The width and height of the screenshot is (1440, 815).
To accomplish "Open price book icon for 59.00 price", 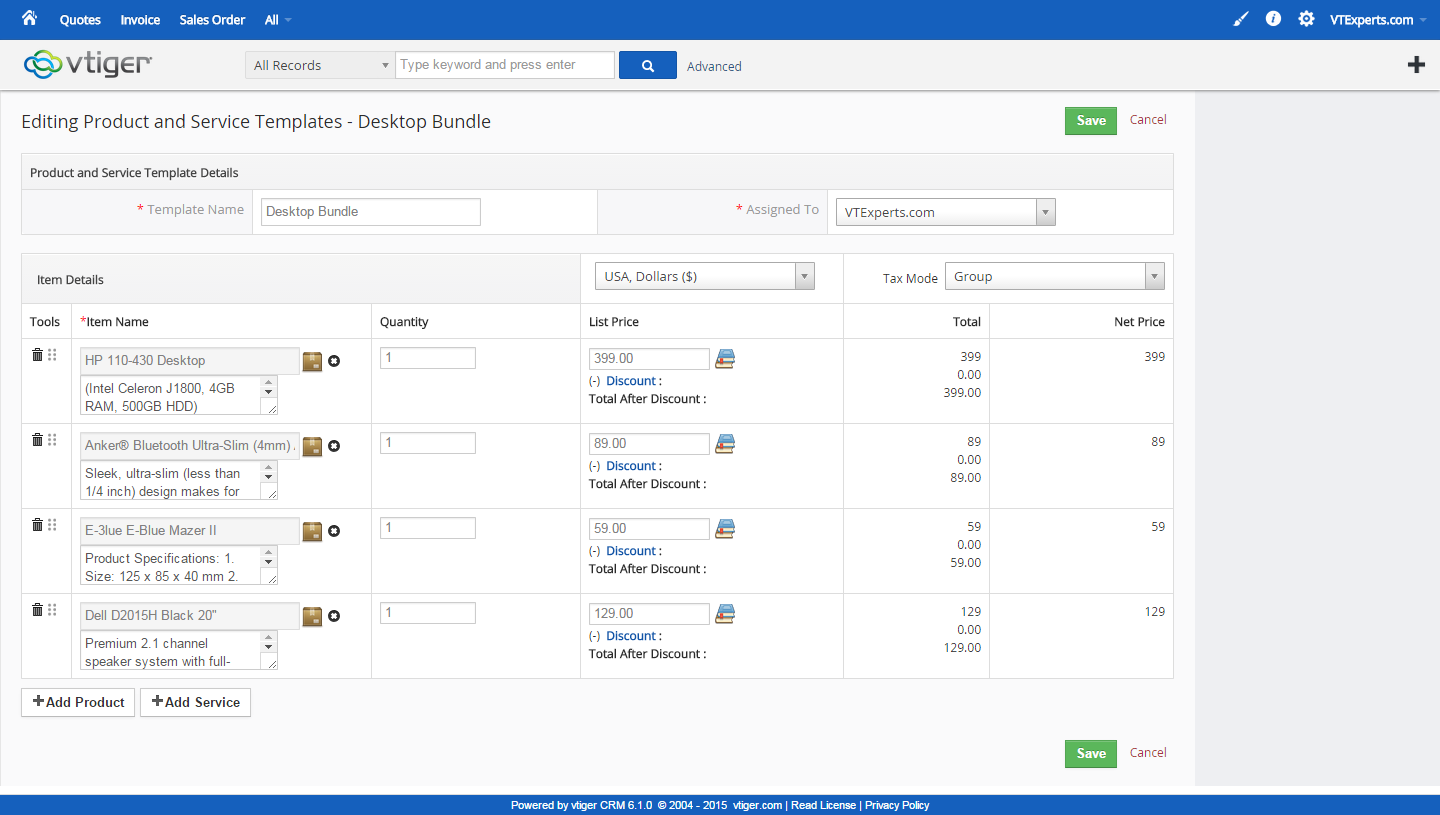I will 725,529.
